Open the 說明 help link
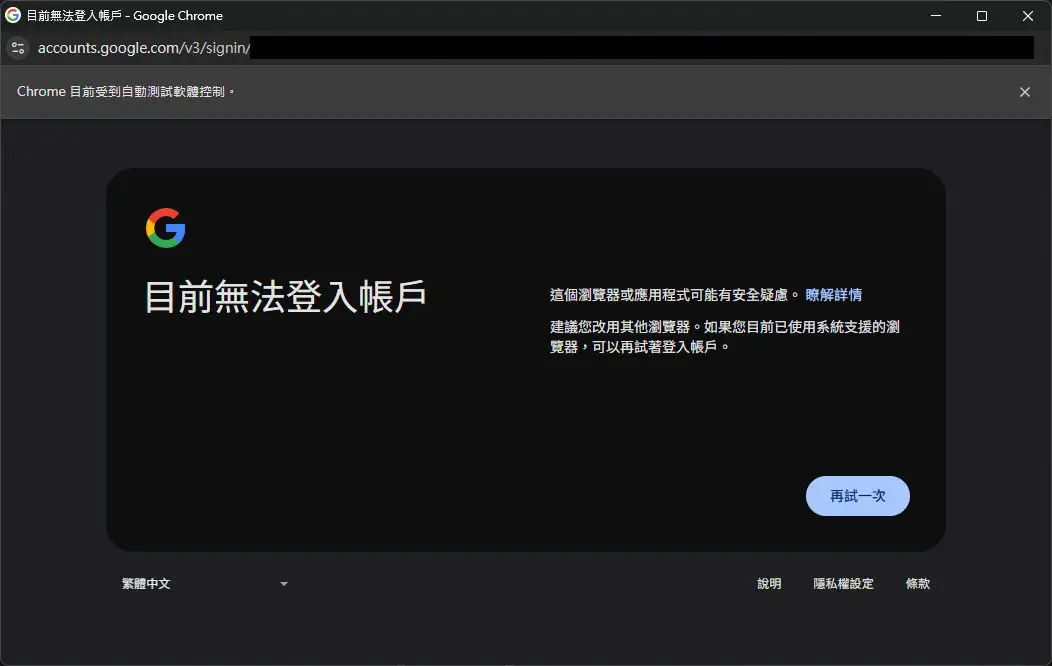The width and height of the screenshot is (1052, 666). point(769,584)
